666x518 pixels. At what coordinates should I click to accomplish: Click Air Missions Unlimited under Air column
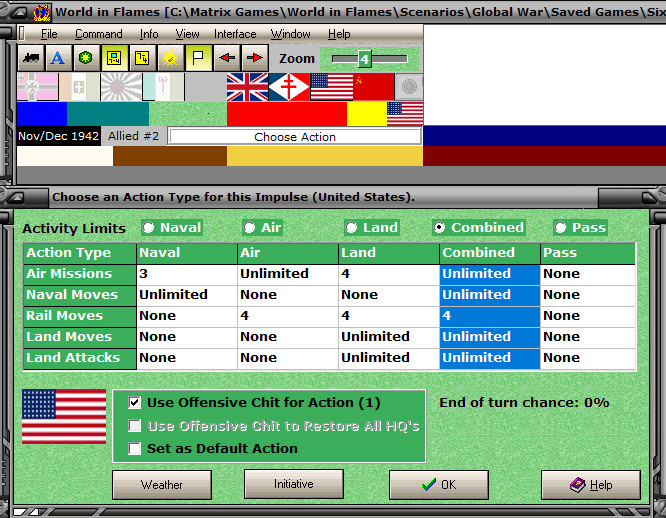[288, 274]
